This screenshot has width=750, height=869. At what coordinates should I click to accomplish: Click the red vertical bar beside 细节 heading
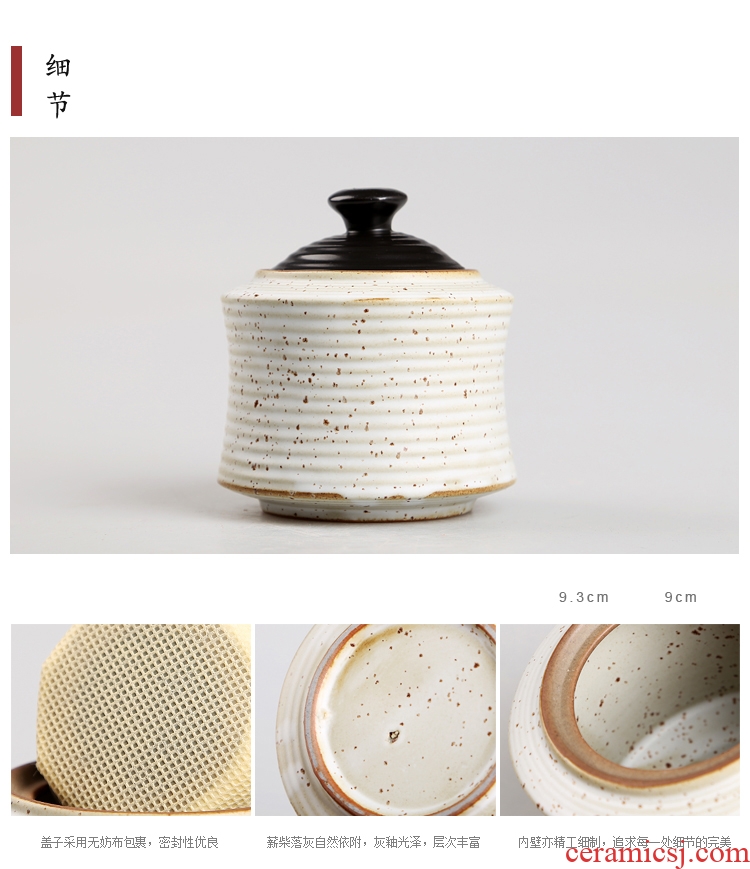16,81
